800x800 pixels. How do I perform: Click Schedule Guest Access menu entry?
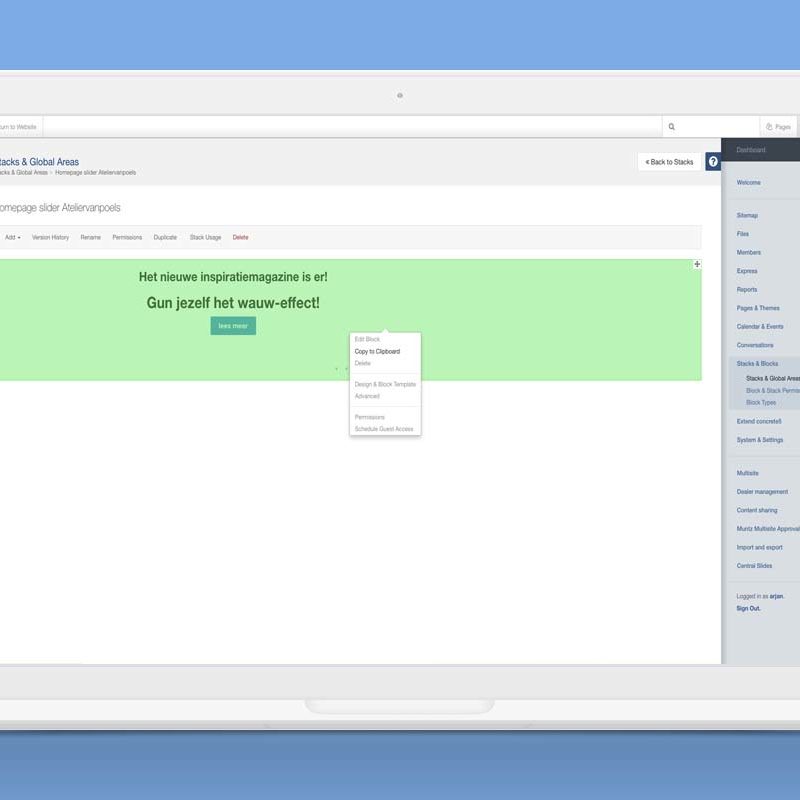[384, 429]
